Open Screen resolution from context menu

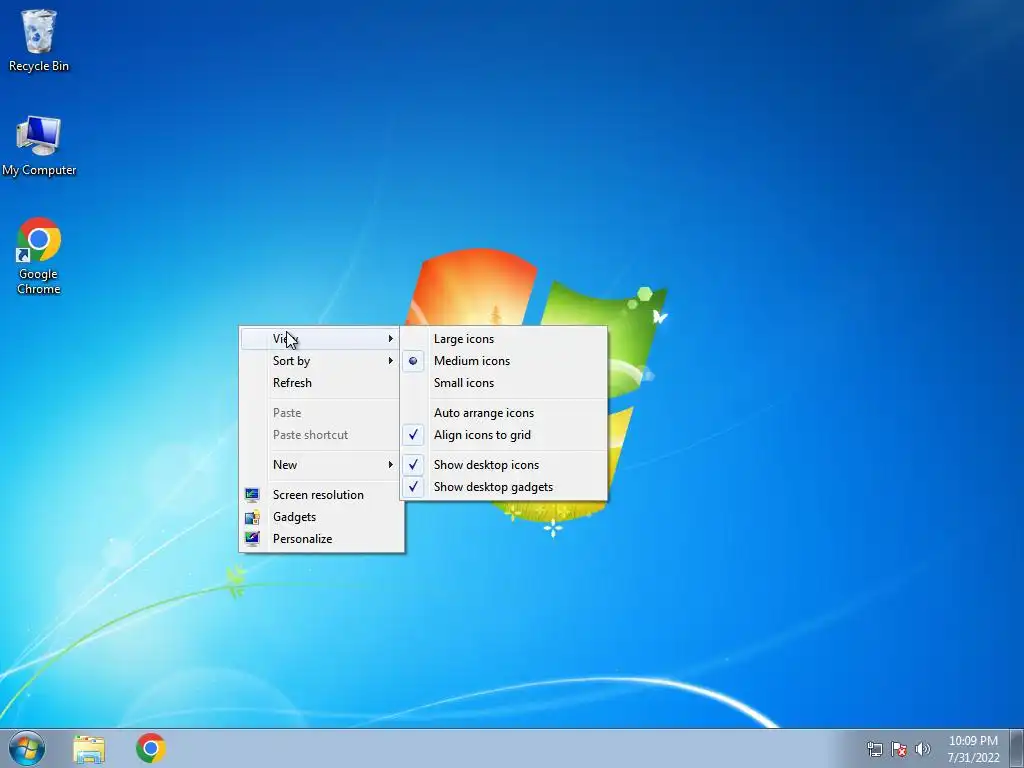point(321,495)
